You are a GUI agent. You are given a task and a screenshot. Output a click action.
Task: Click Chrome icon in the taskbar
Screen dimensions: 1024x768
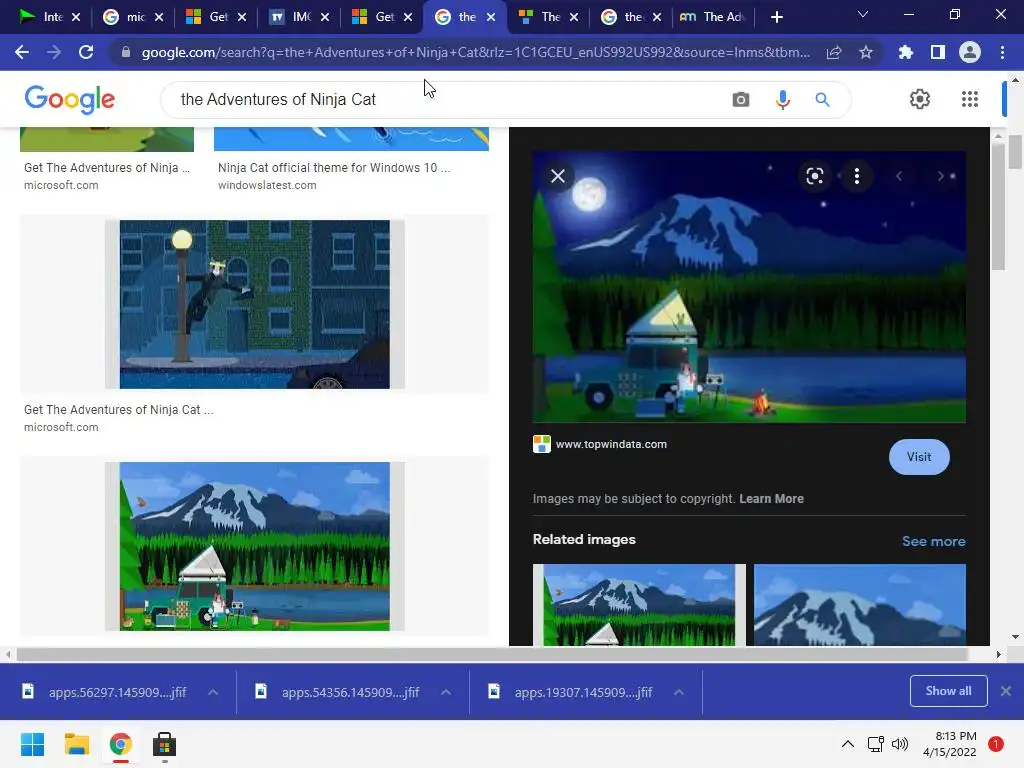[x=120, y=744]
